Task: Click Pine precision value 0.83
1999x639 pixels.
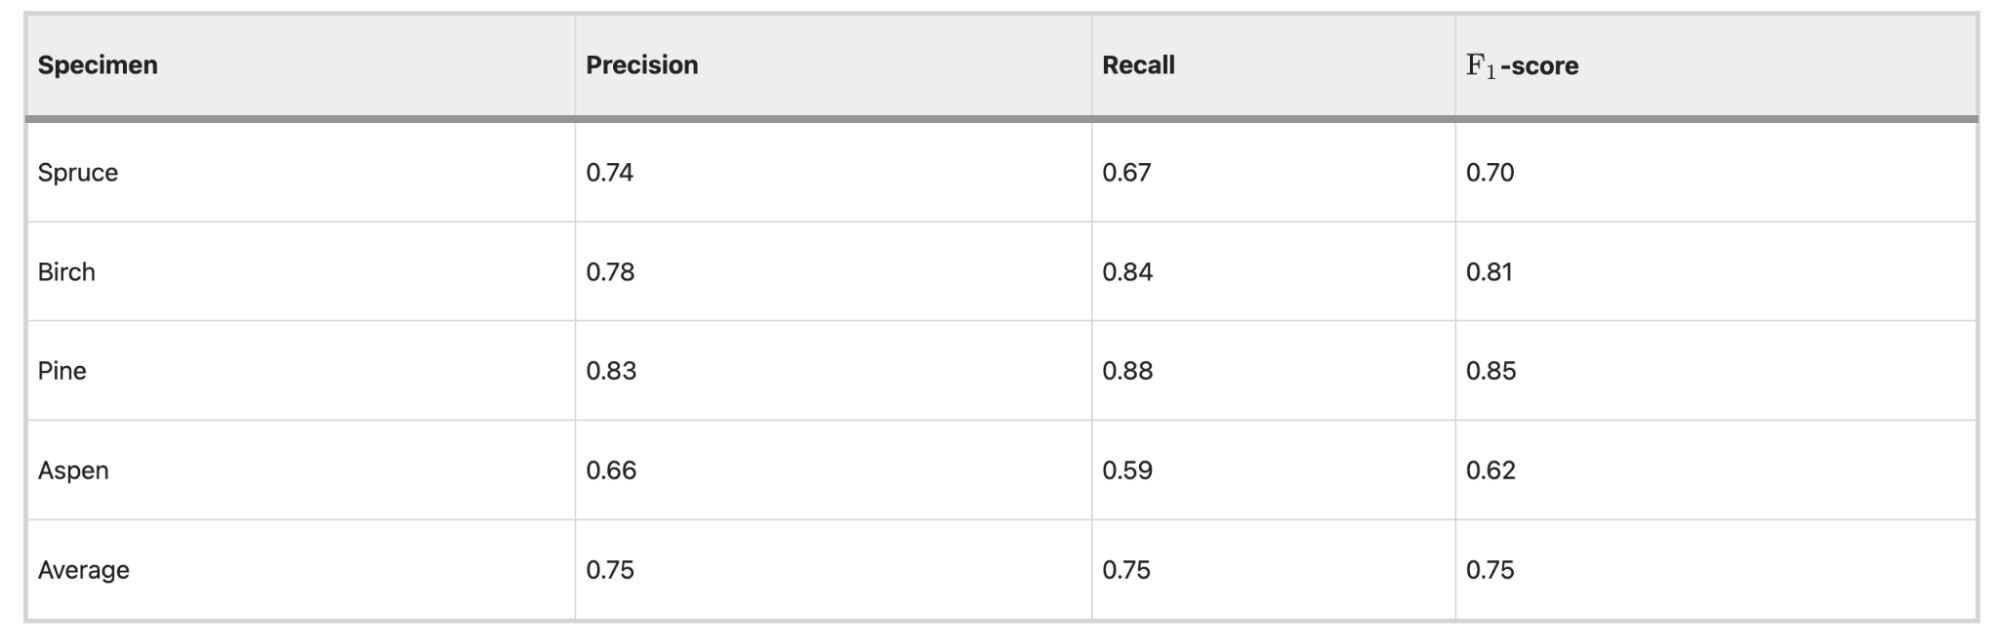Action: pyautogui.click(x=611, y=371)
